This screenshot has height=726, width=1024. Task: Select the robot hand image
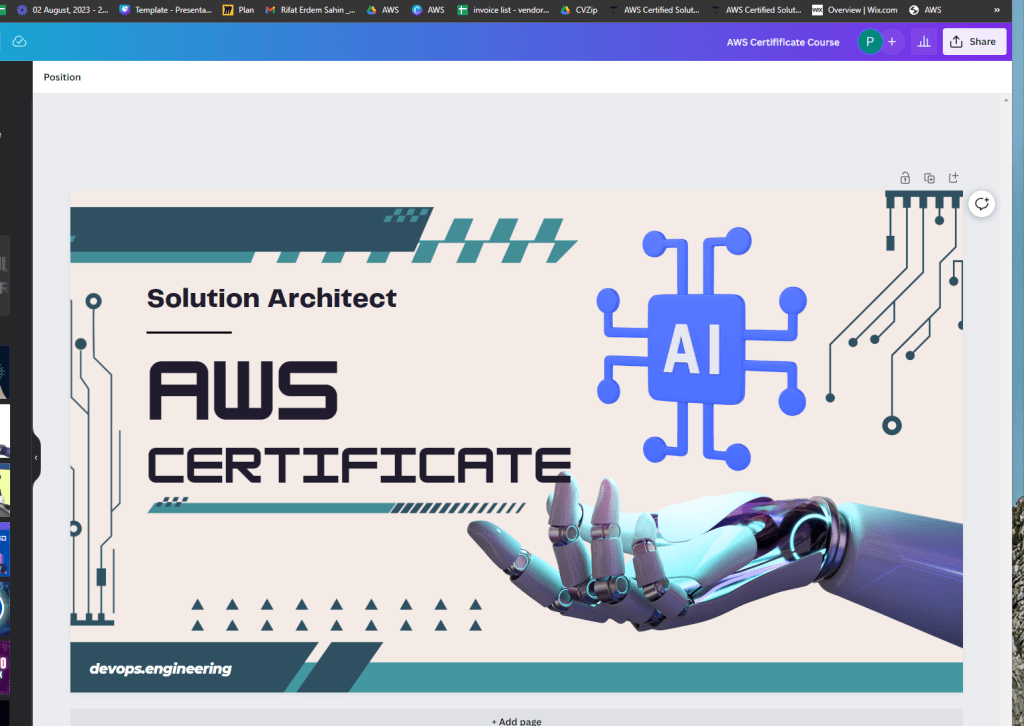point(714,561)
